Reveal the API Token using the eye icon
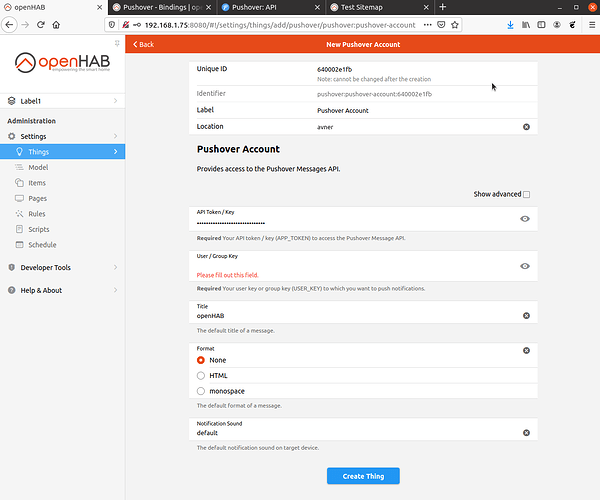Screen dimensions: 600x500 click(525, 218)
